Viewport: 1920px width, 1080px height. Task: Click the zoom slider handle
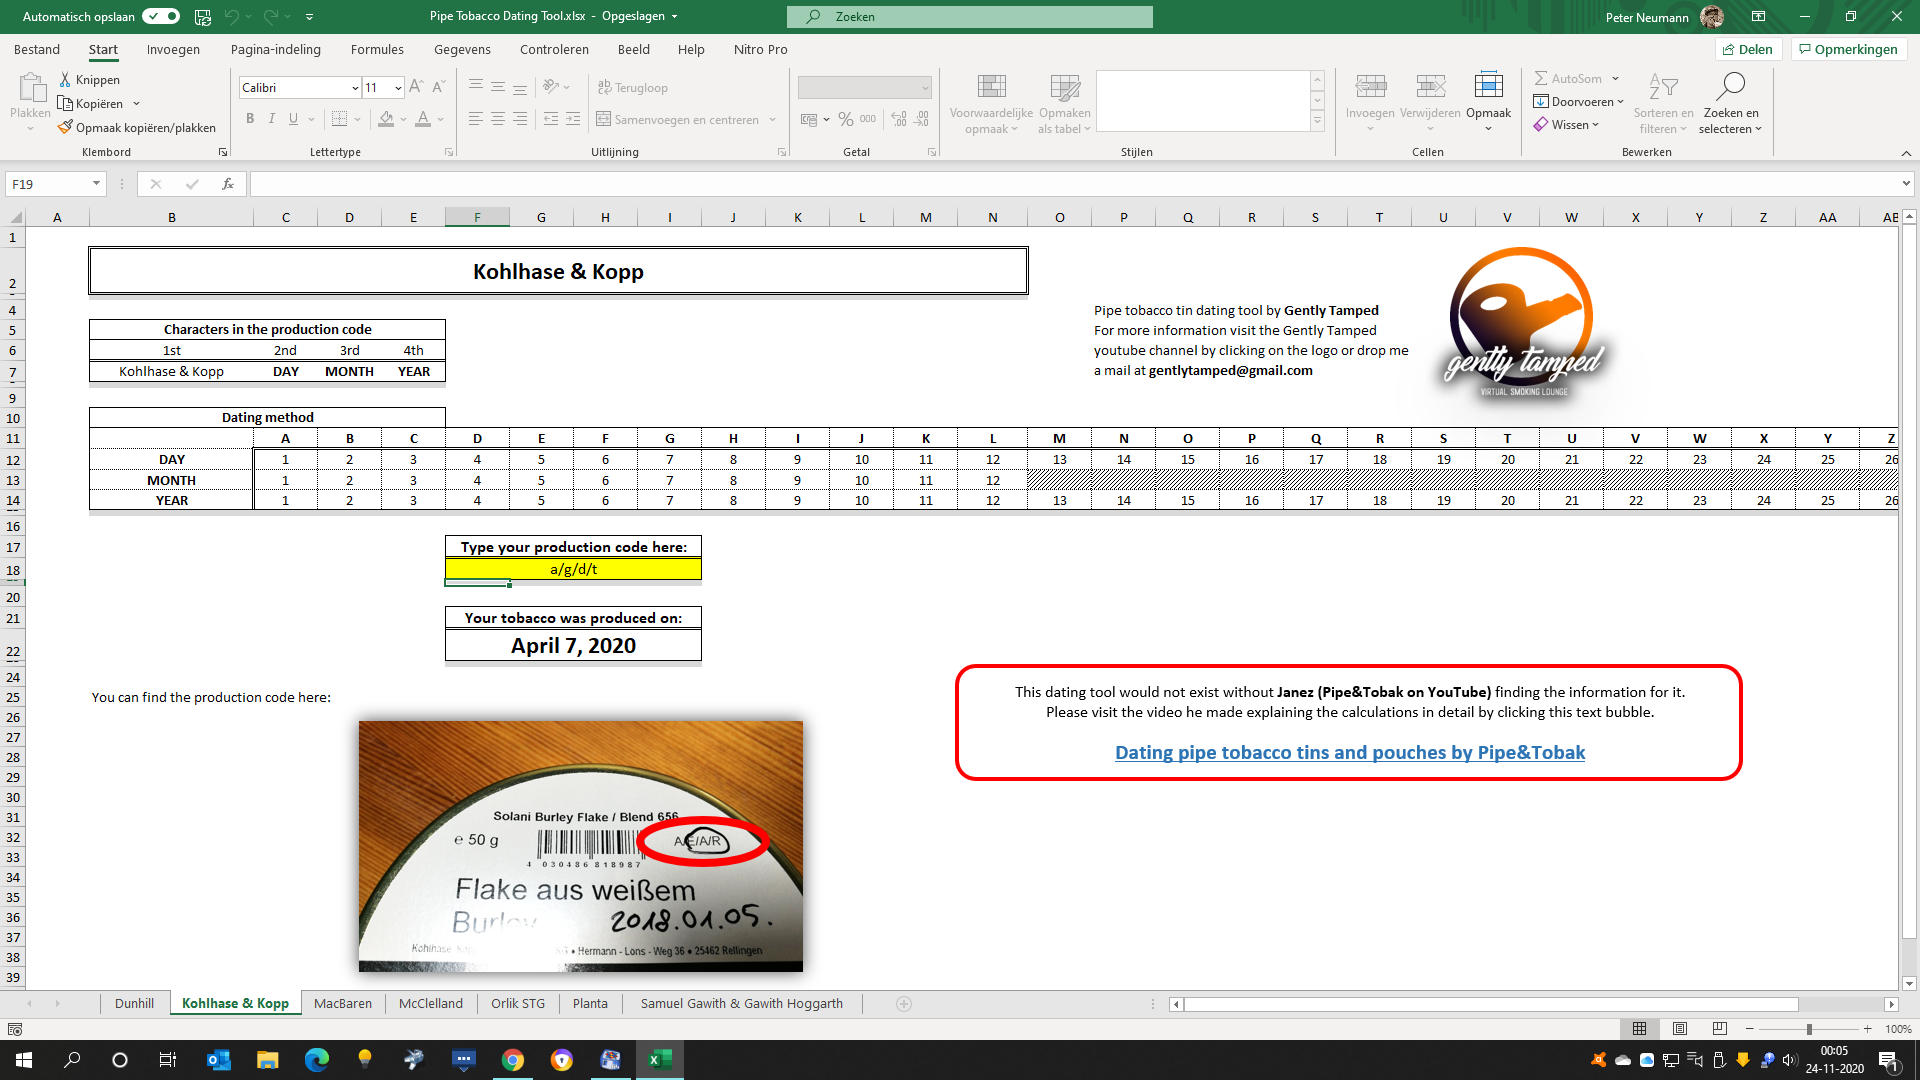[1808, 1029]
